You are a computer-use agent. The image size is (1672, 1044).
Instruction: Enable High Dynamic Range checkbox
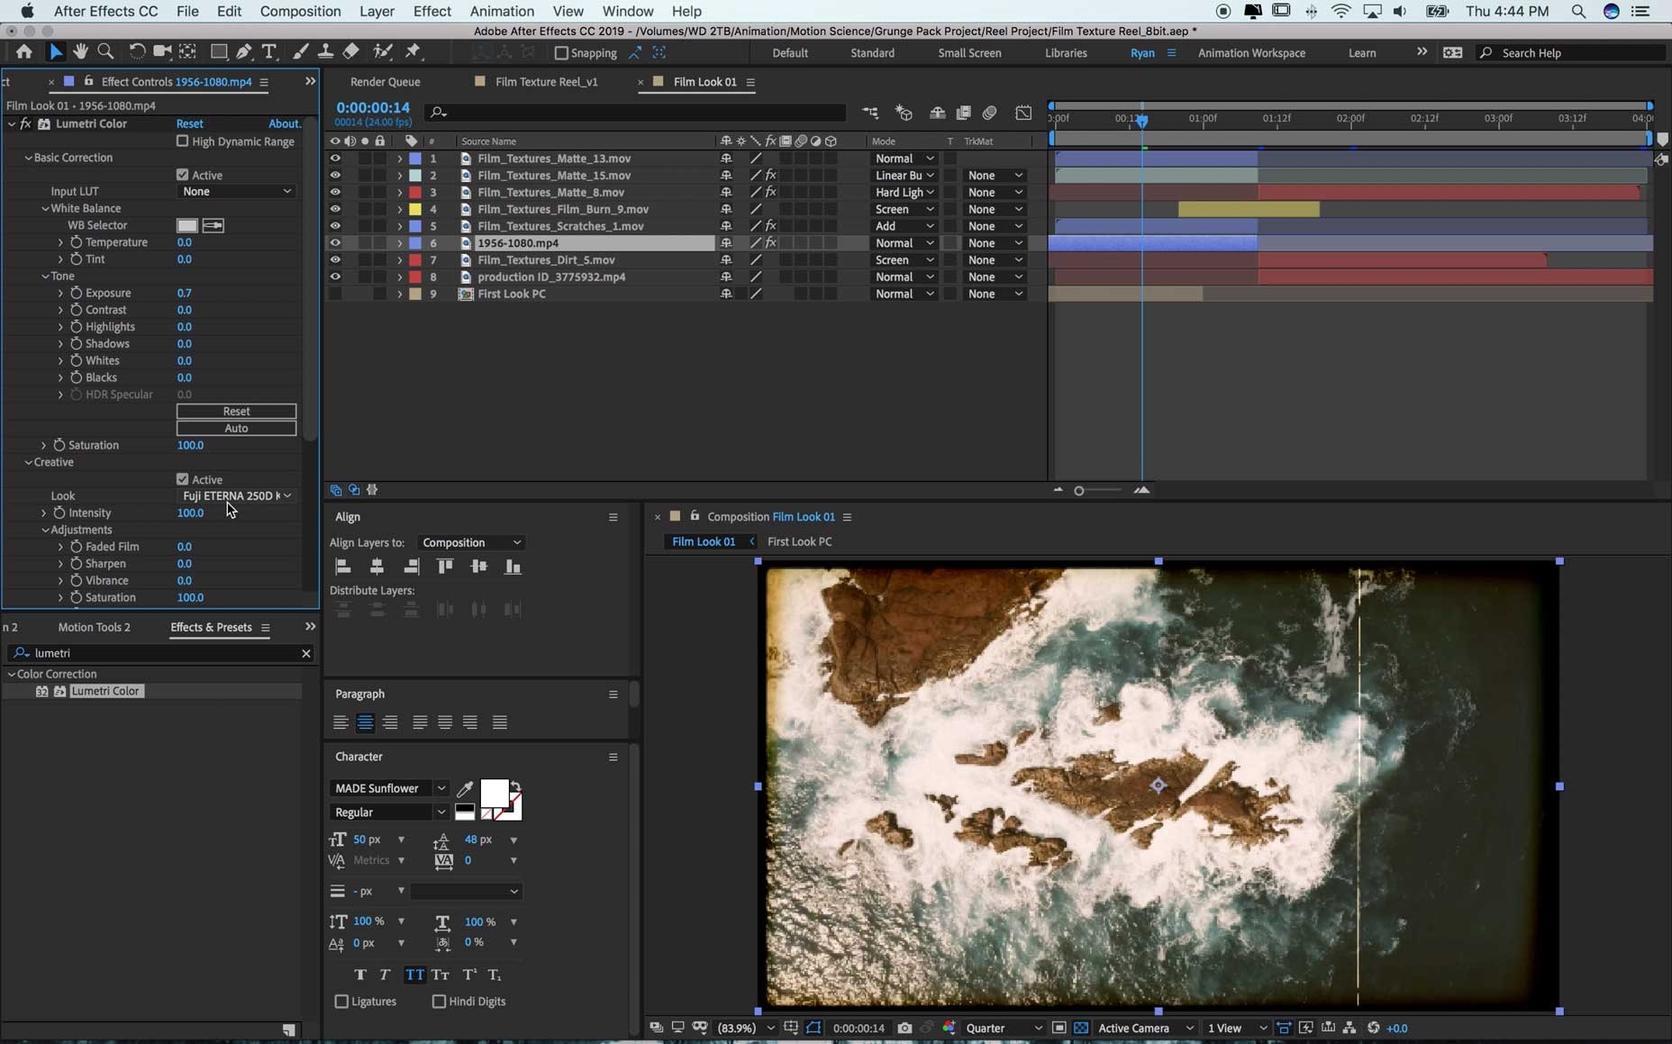pyautogui.click(x=182, y=141)
